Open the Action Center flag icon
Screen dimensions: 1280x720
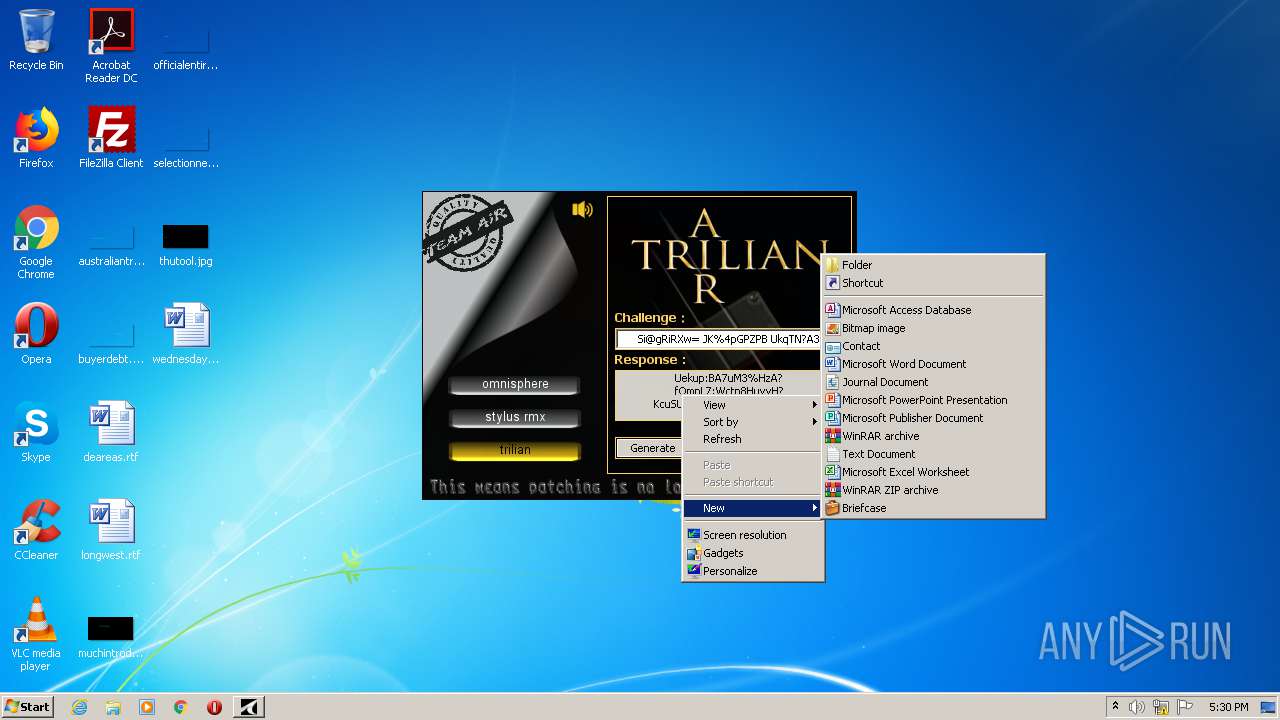pyautogui.click(x=1185, y=707)
